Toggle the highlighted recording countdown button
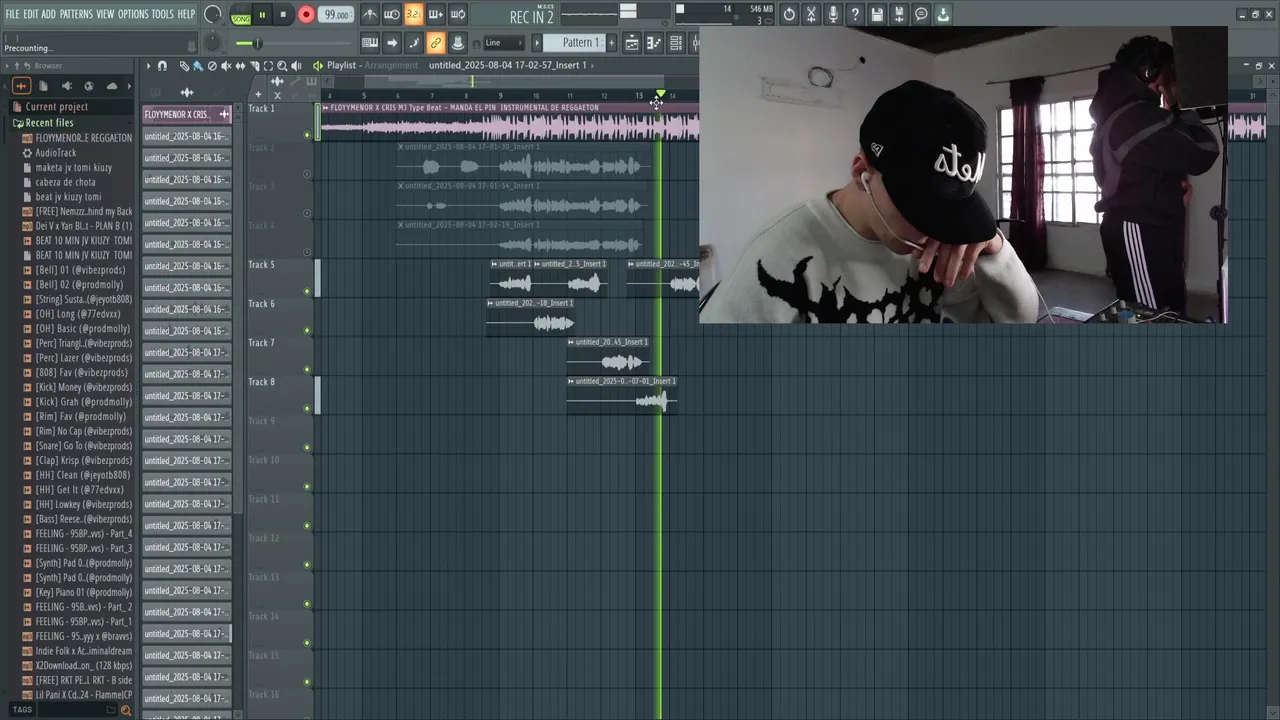This screenshot has width=1280, height=720. click(x=414, y=14)
